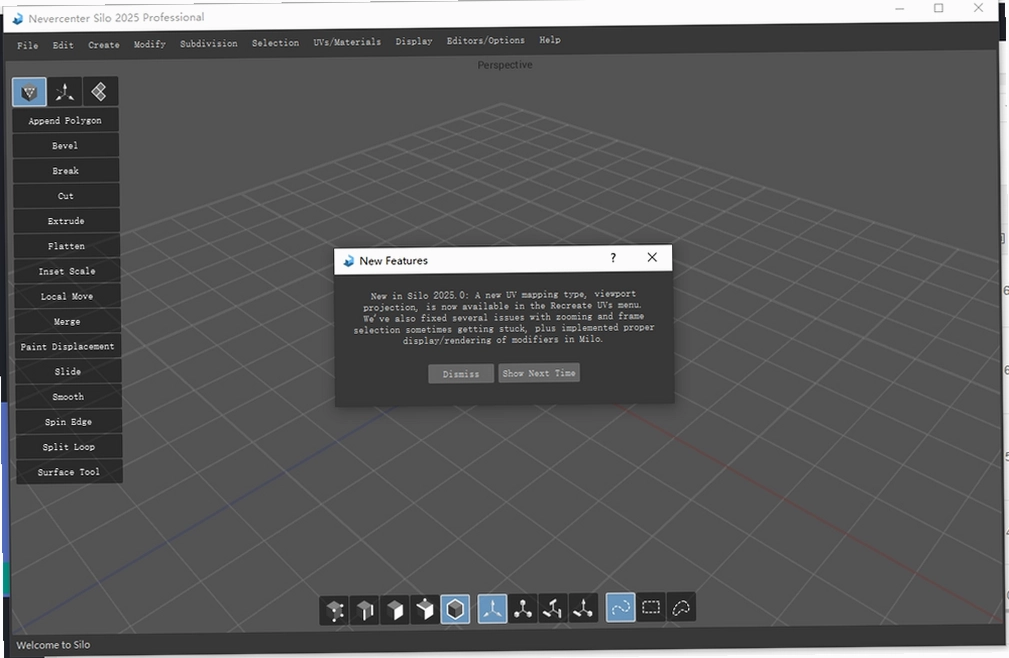Click the Bevel tool button

tap(65, 145)
